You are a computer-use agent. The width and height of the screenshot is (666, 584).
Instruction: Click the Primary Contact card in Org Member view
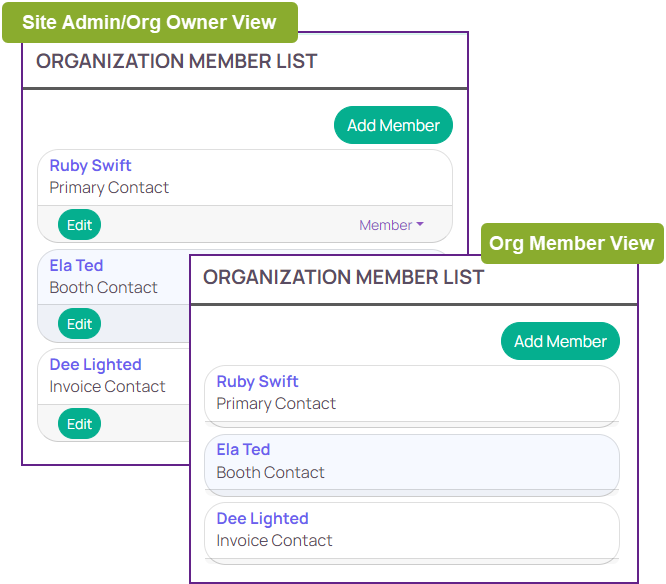(412, 396)
